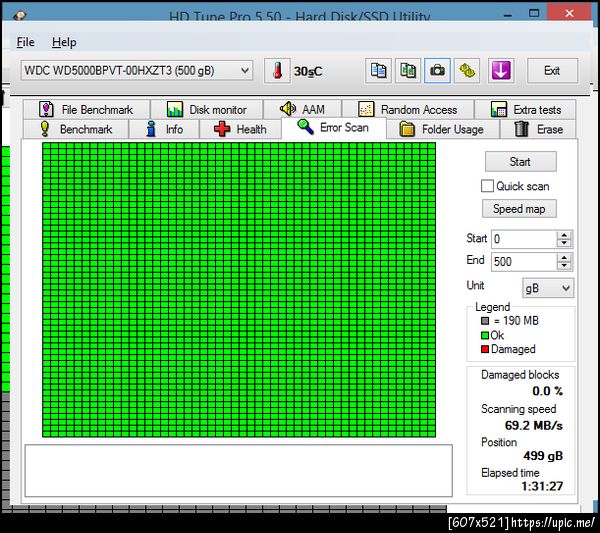The width and height of the screenshot is (600, 533).
Task: Click the End position input field
Action: [524, 262]
